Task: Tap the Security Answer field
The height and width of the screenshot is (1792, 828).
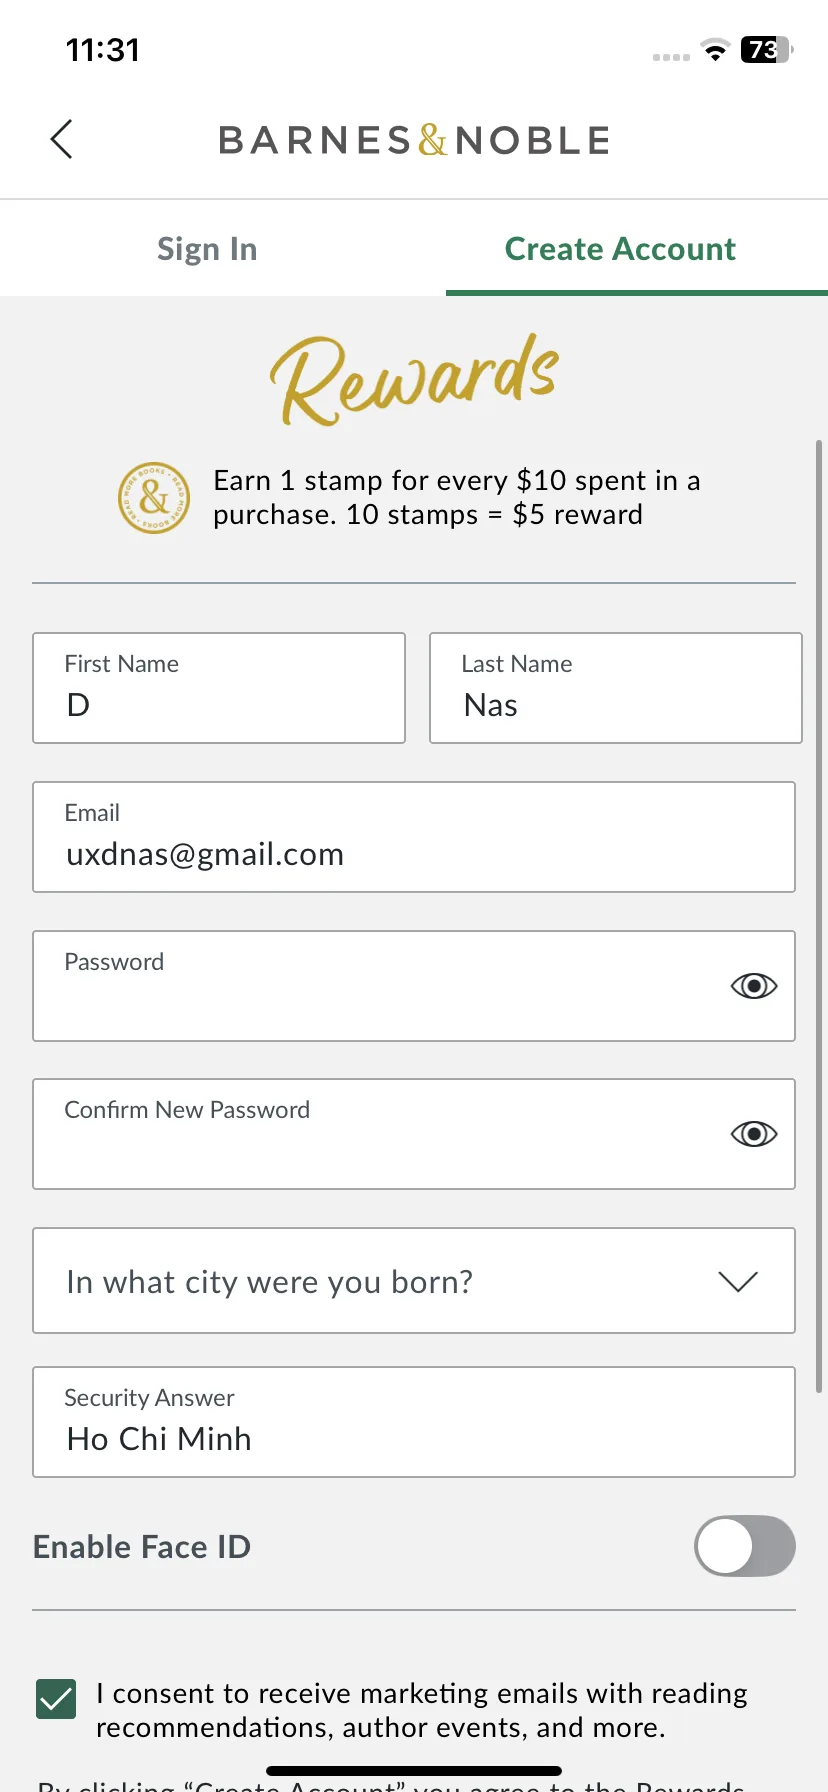Action: tap(414, 1422)
